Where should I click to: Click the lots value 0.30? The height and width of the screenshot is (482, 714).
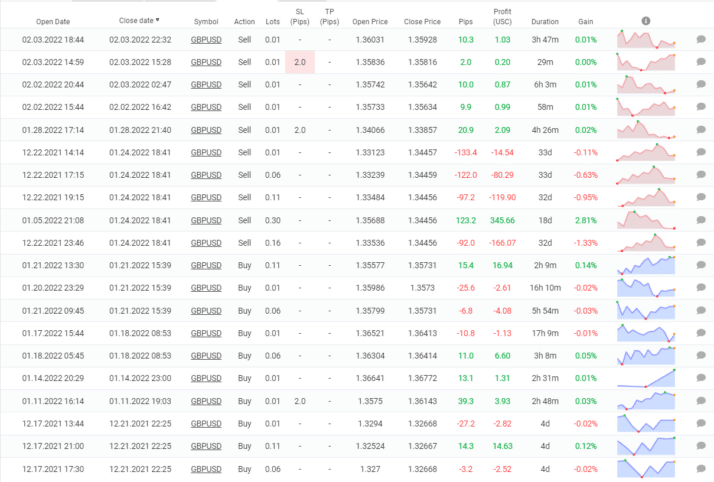(273, 220)
